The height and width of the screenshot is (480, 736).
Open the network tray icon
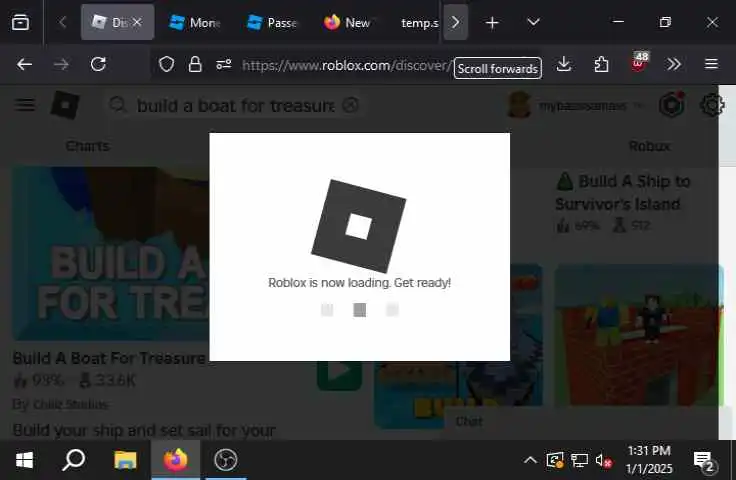pyautogui.click(x=579, y=460)
